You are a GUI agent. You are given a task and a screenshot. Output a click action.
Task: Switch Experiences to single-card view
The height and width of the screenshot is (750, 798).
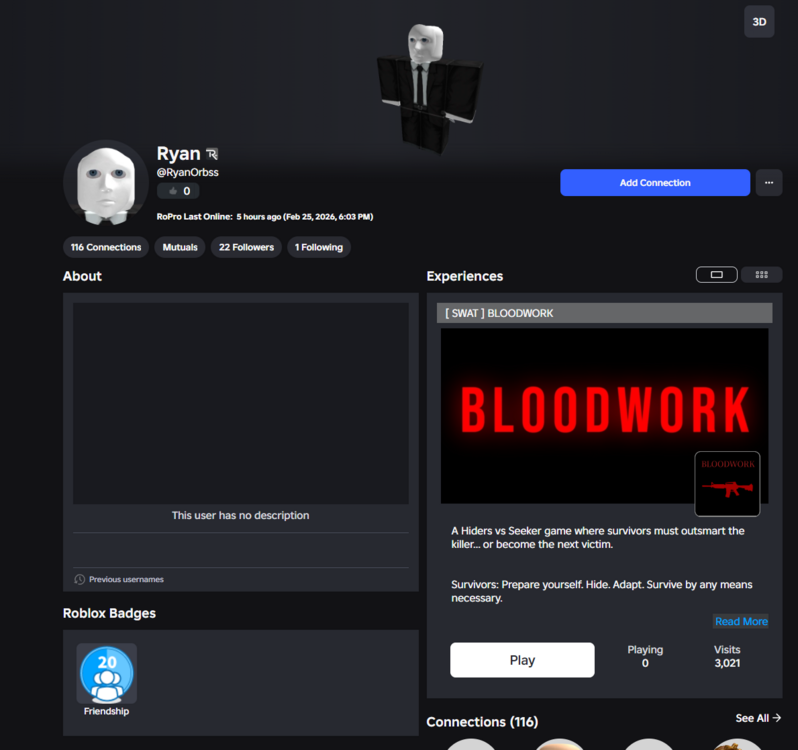[x=717, y=275]
